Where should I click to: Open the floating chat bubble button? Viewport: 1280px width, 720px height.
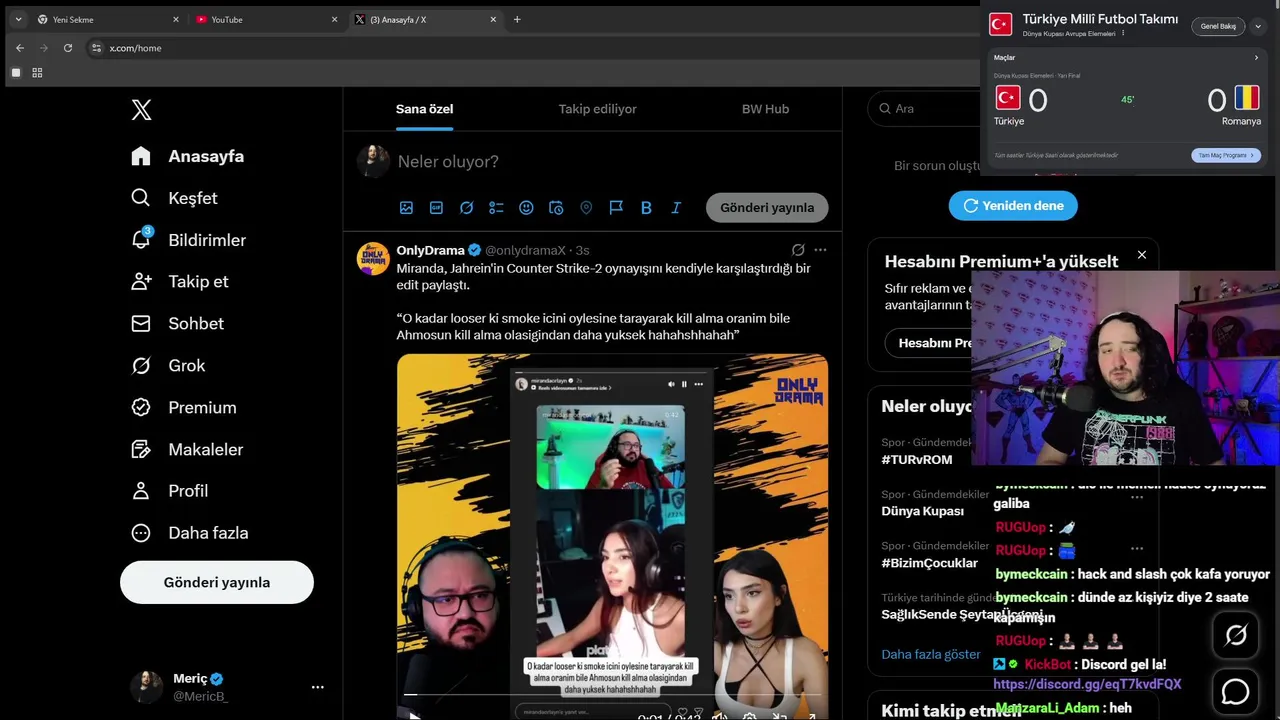[x=1236, y=692]
